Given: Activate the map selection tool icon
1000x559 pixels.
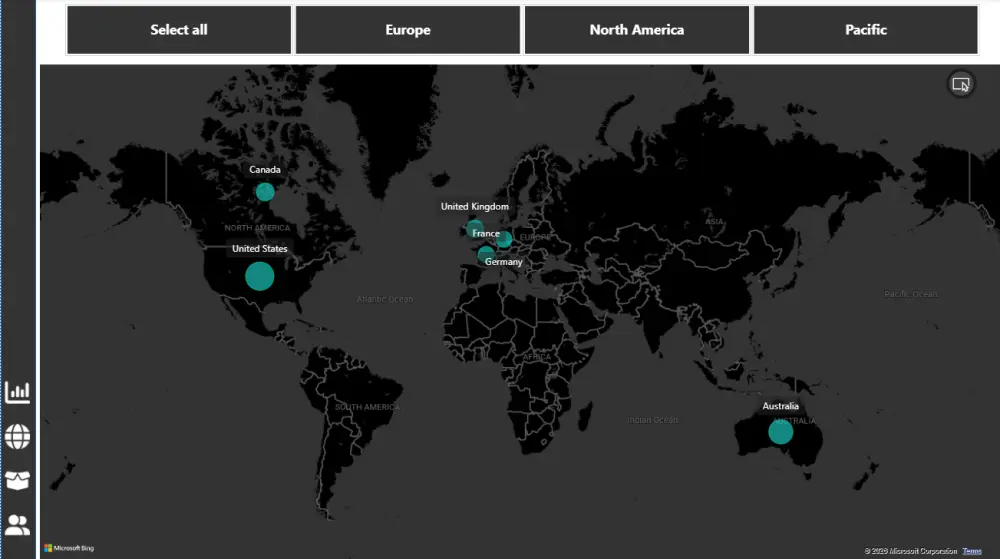Looking at the screenshot, I should point(960,84).
